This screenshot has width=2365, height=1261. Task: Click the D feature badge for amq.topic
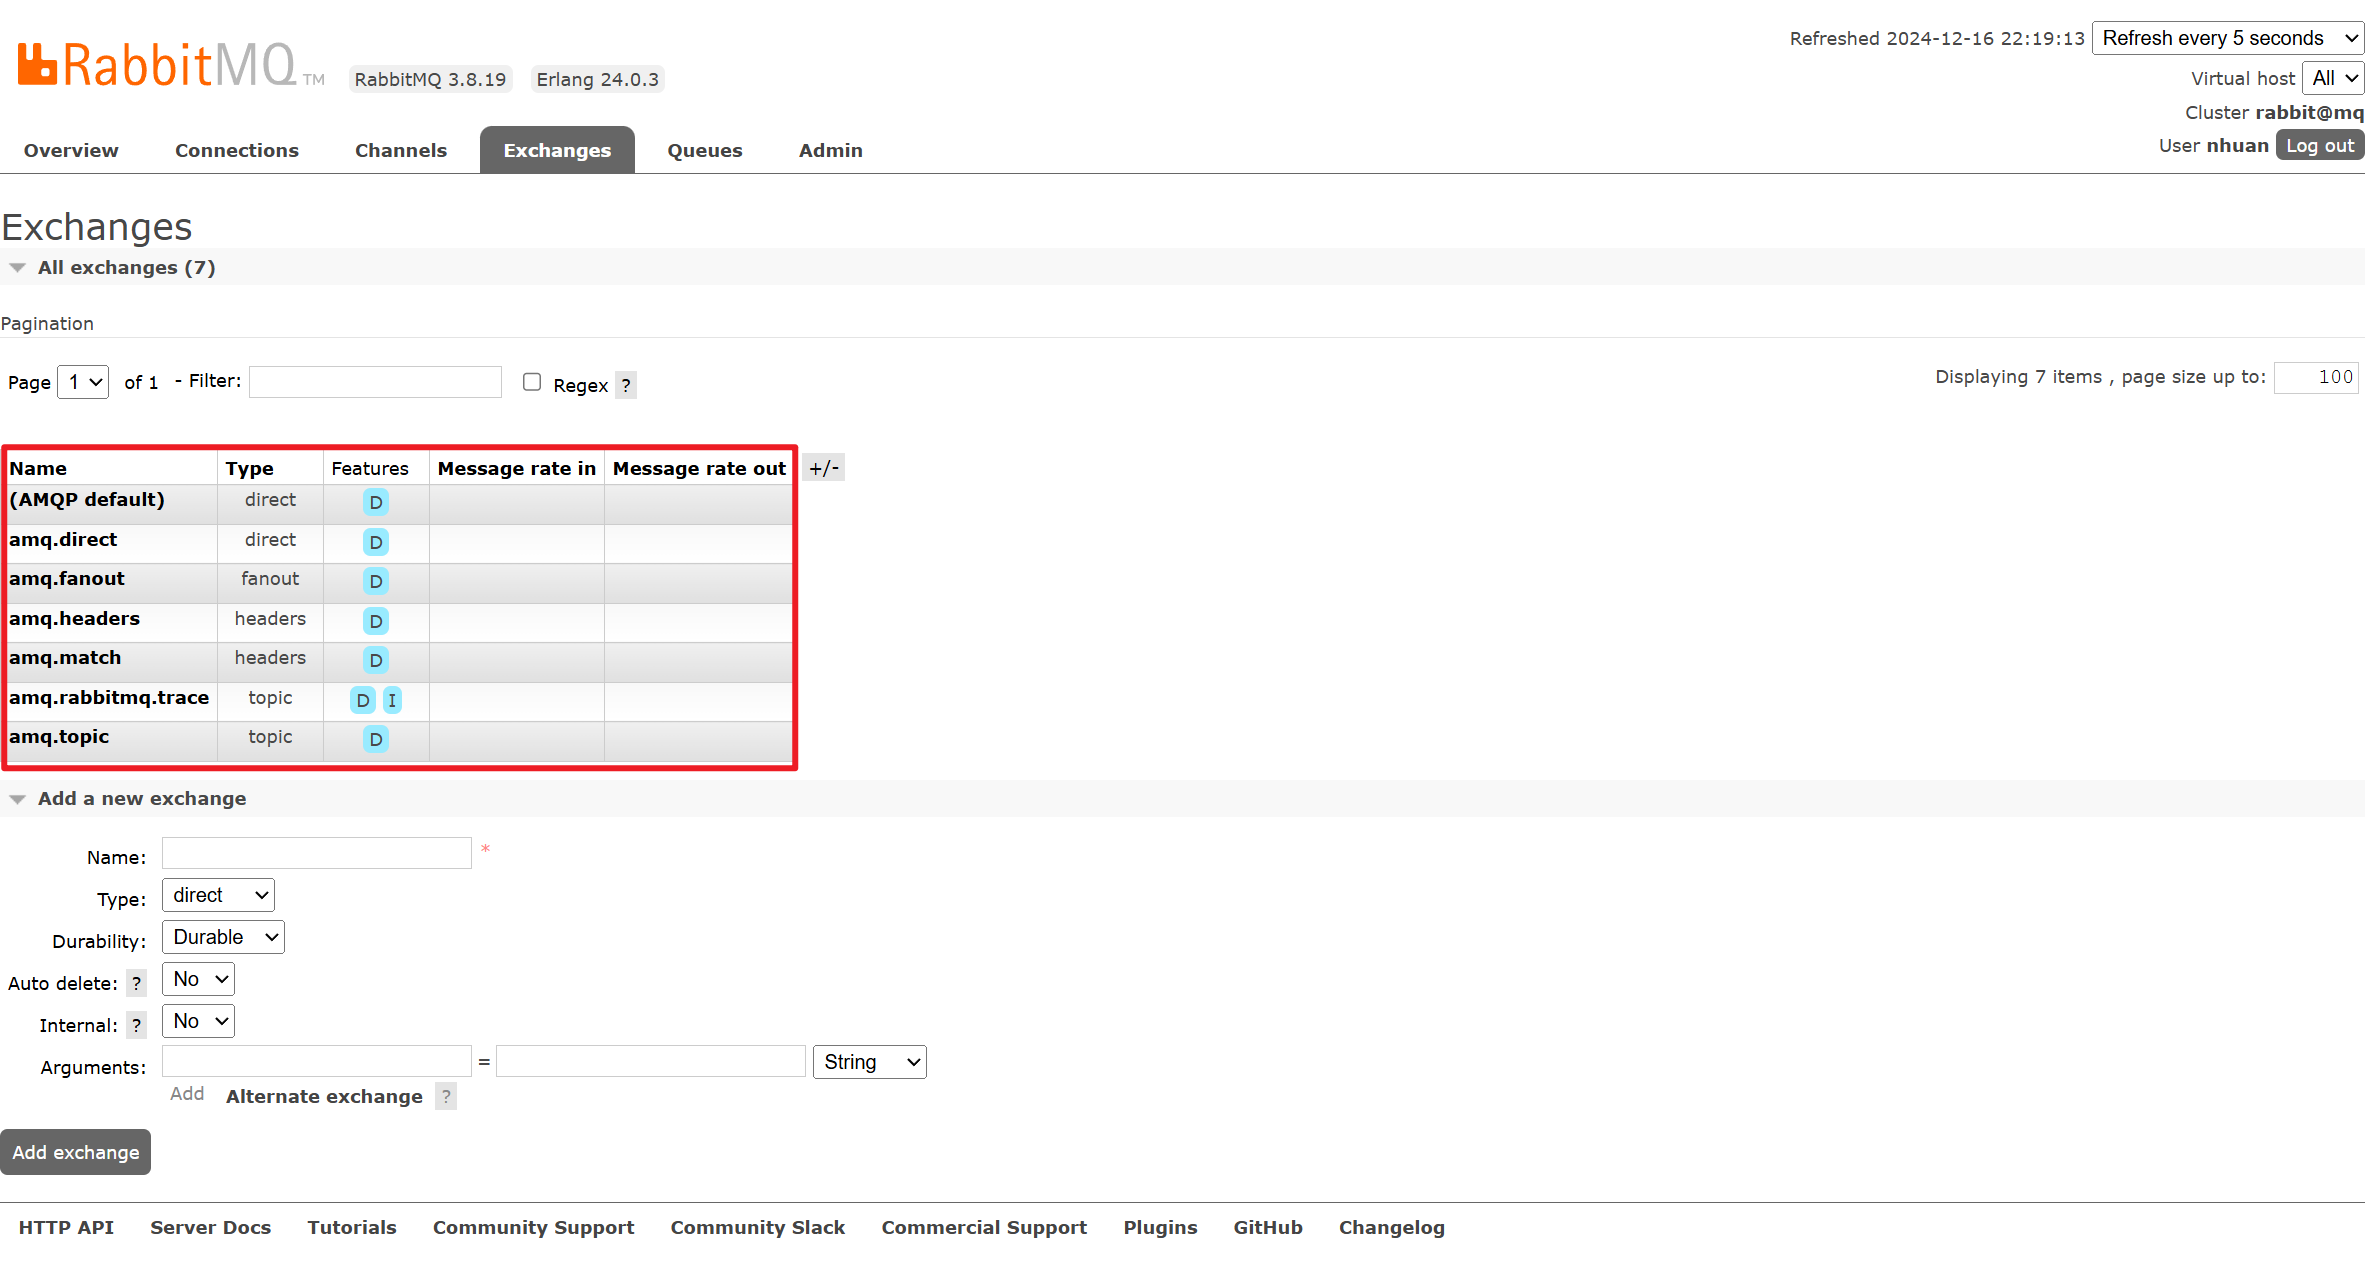(x=376, y=740)
